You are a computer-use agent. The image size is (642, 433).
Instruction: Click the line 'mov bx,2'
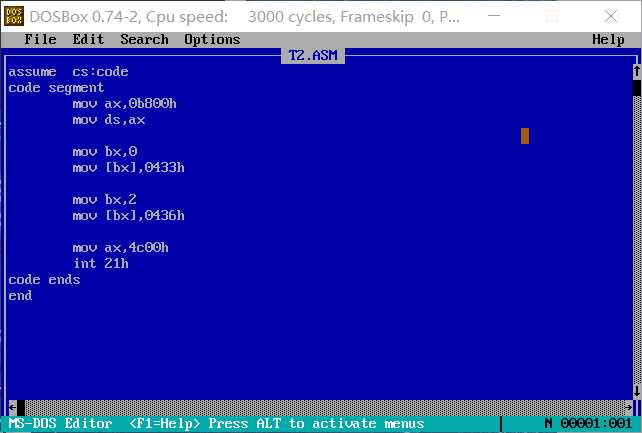click(104, 199)
